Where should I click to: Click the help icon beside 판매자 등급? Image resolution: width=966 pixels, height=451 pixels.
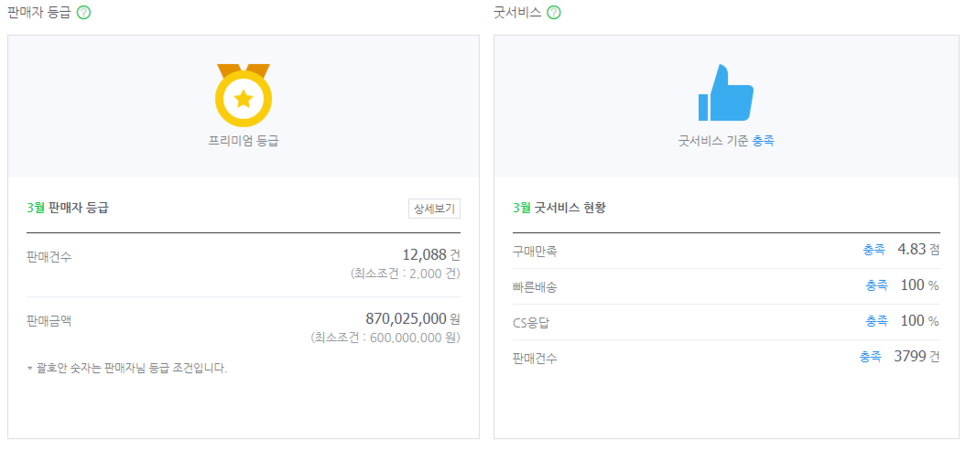pos(84,12)
